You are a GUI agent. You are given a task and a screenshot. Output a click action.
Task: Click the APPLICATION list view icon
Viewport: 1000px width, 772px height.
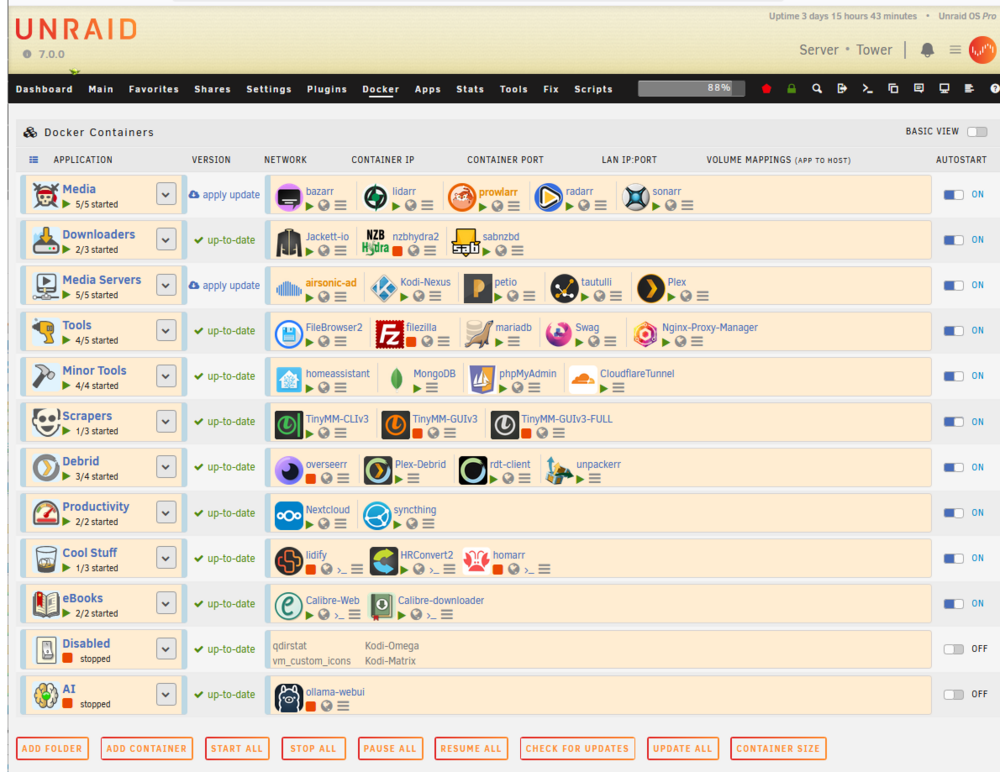tap(34, 160)
